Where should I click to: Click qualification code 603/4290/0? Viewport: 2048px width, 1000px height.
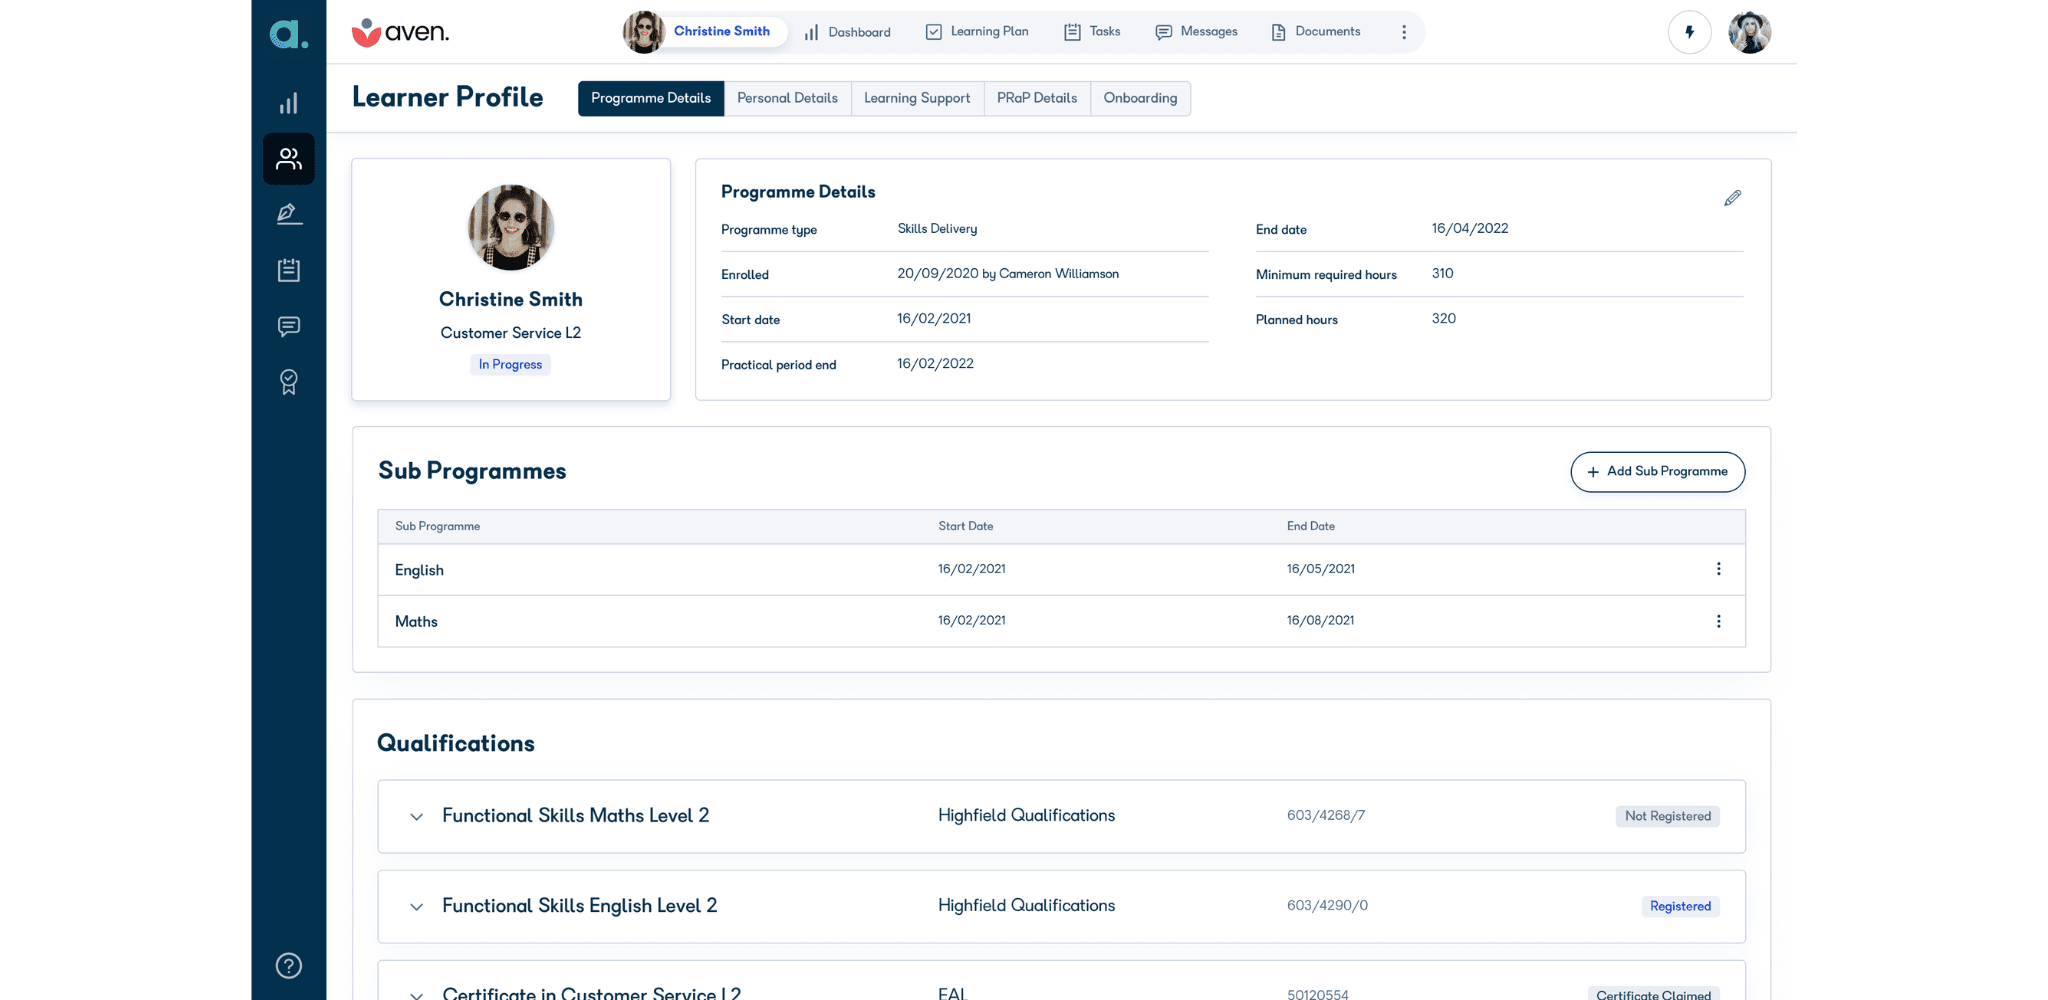point(1327,906)
